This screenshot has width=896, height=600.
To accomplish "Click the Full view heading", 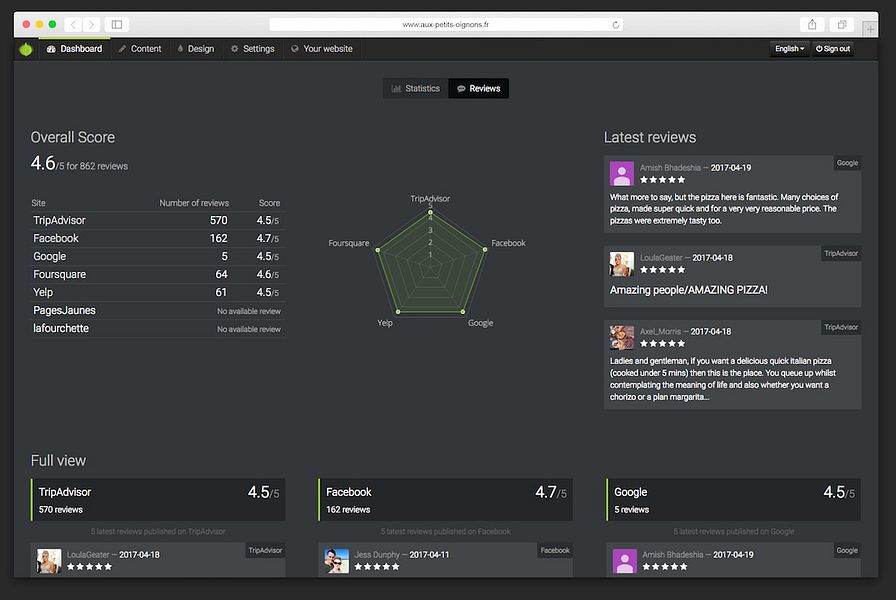I will coord(58,461).
